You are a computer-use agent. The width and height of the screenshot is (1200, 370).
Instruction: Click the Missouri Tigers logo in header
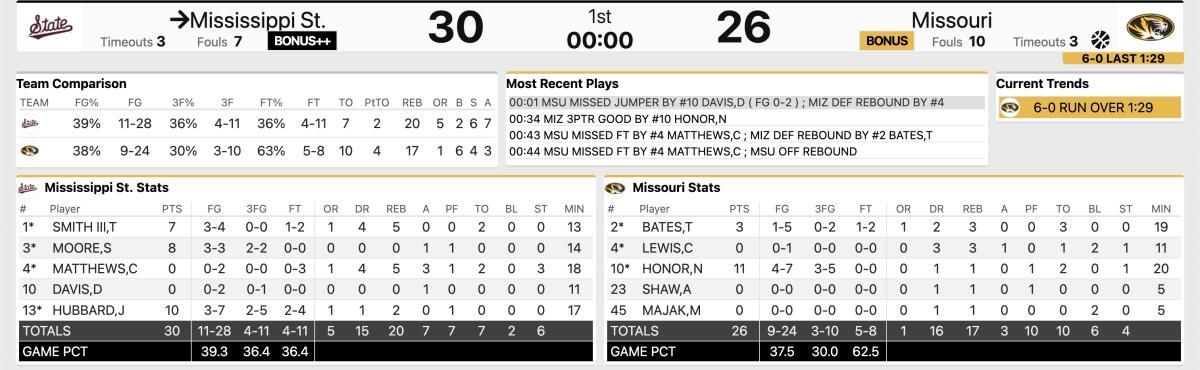pyautogui.click(x=1148, y=27)
